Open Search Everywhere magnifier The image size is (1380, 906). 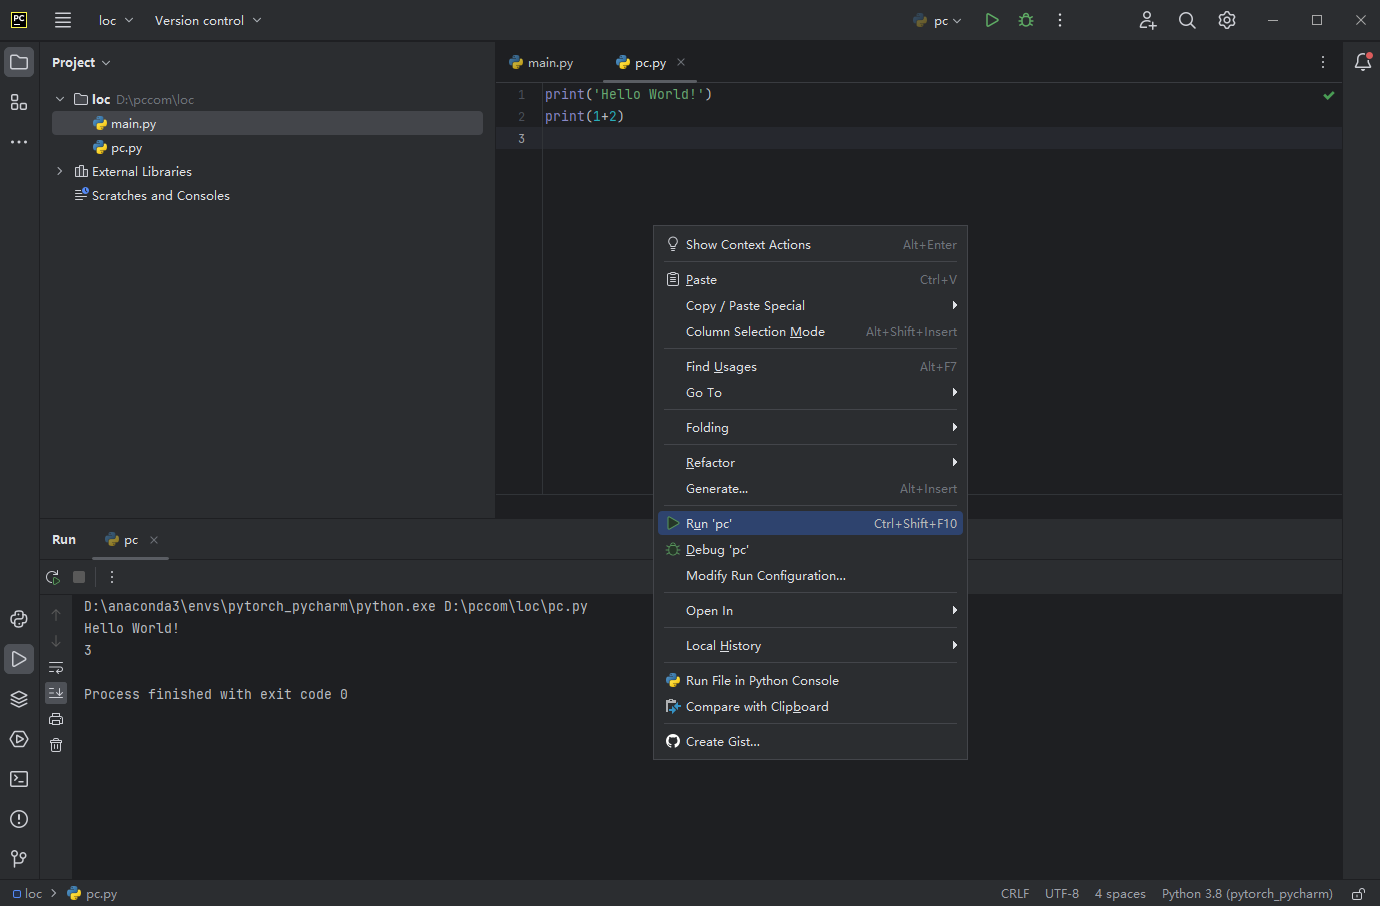pos(1187,20)
